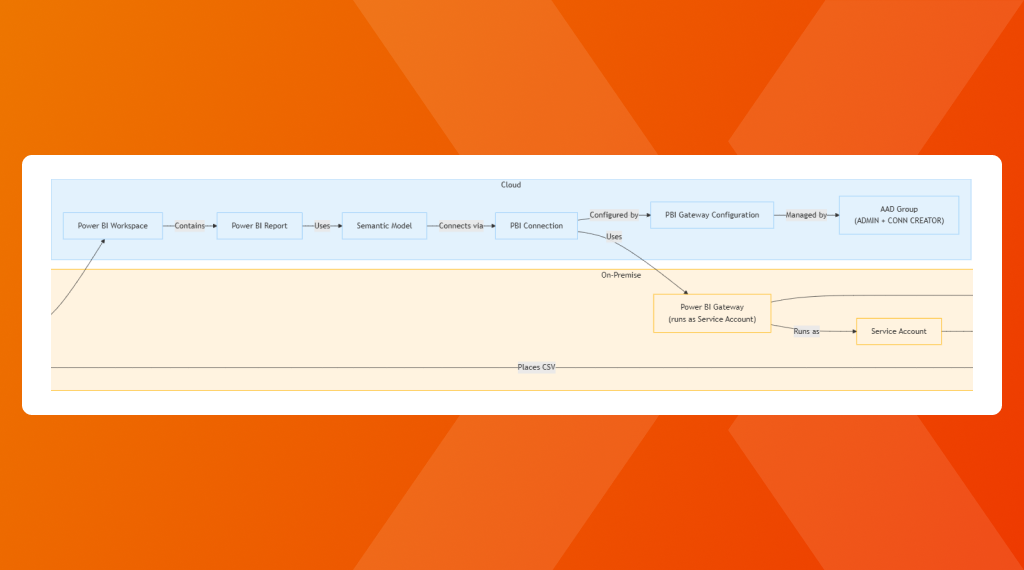Viewport: 1024px width, 570px height.
Task: Click the "On-Premise" group title
Action: [x=621, y=276]
